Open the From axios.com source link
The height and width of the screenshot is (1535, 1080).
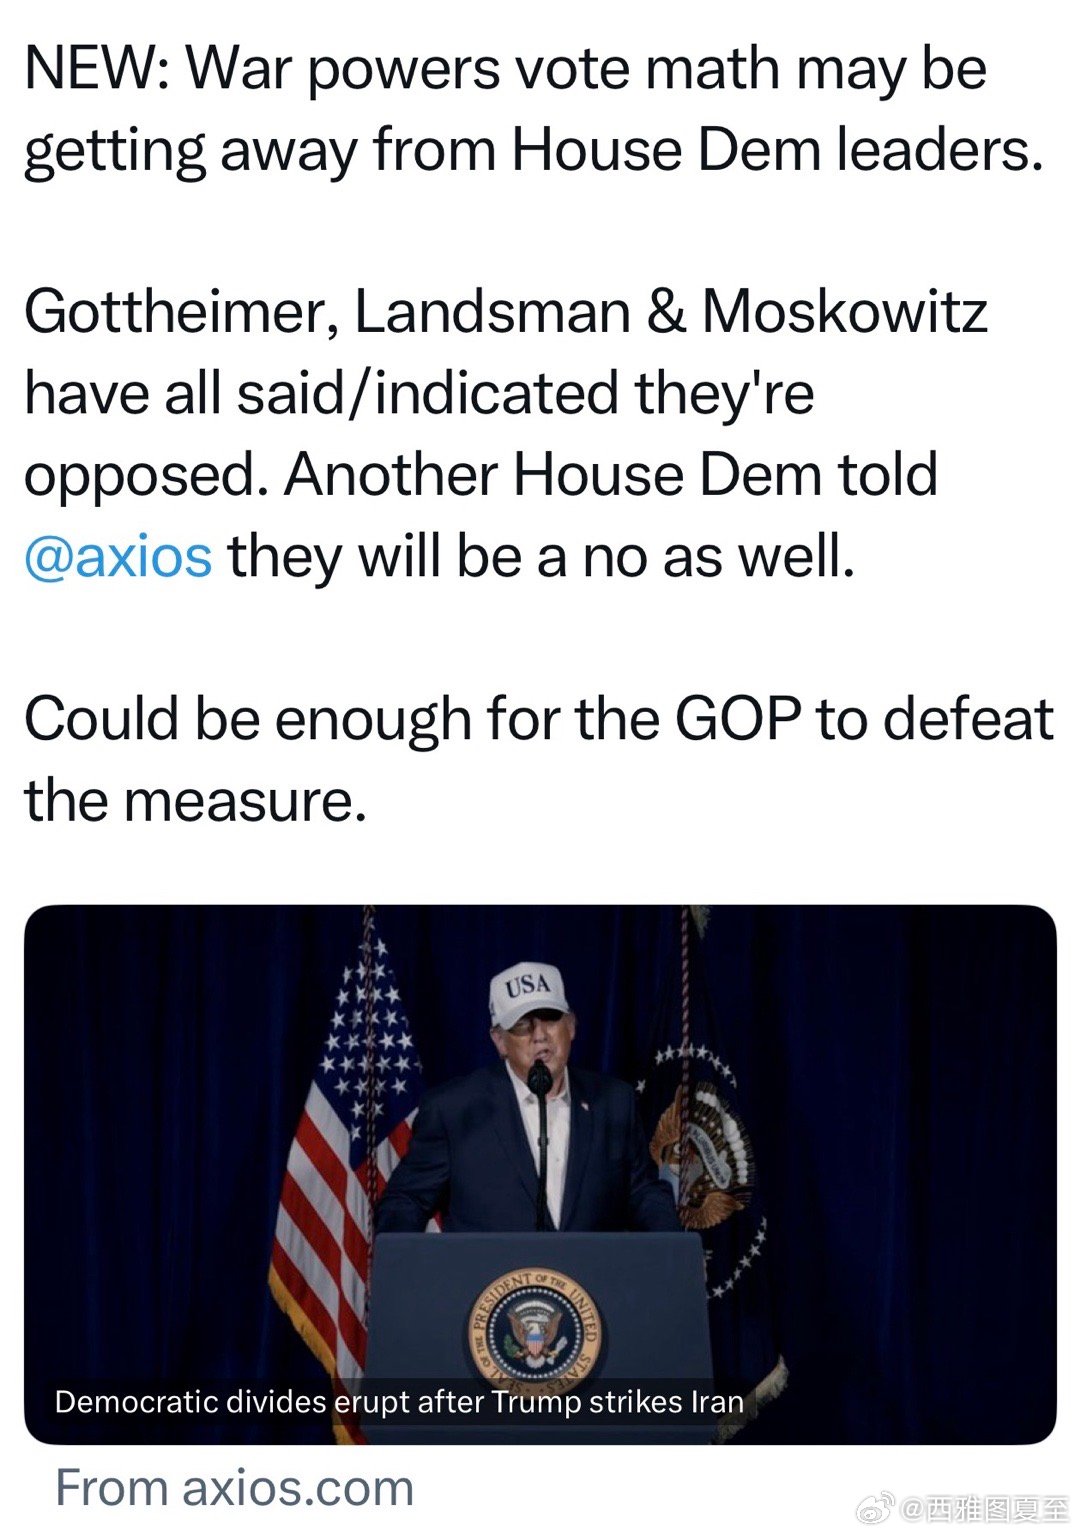pyautogui.click(x=235, y=1487)
